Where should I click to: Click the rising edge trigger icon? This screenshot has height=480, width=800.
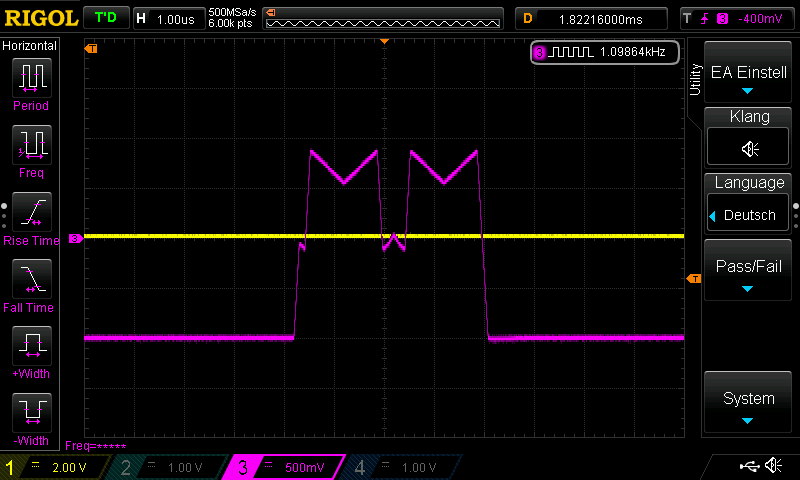pos(704,19)
